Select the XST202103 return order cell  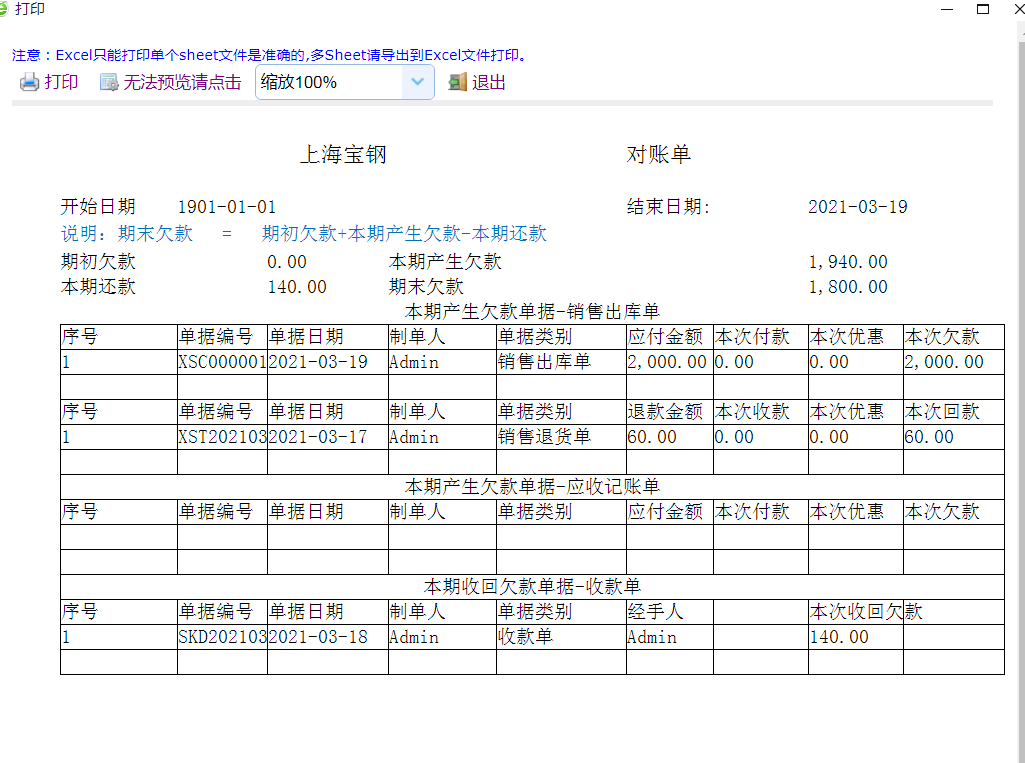[x=222, y=437]
